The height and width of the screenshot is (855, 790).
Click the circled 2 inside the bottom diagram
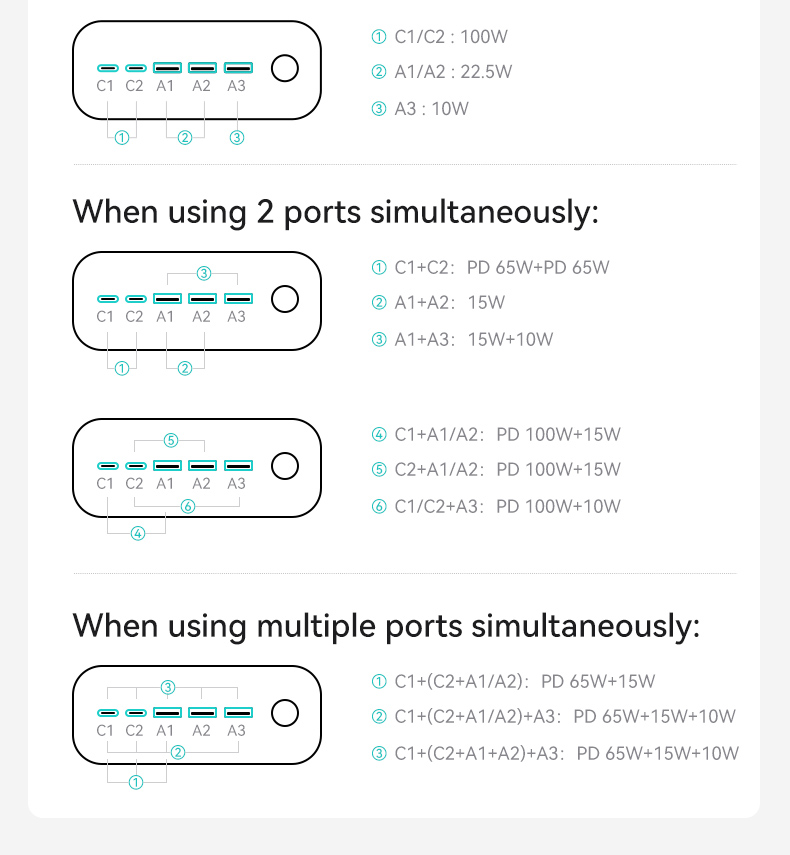coord(178,752)
